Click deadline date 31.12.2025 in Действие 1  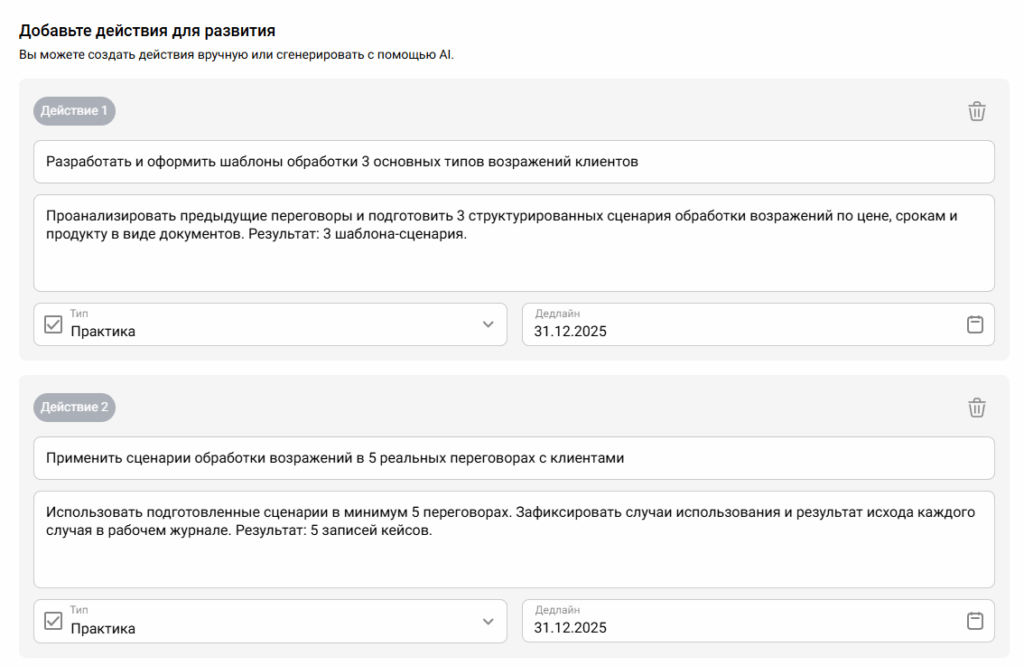point(570,332)
